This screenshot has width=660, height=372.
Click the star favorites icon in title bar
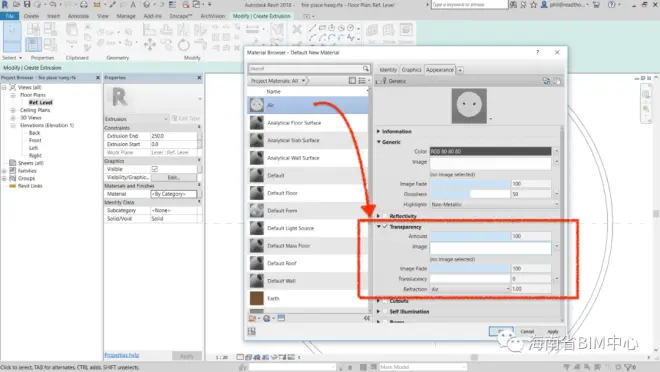(x=533, y=5)
